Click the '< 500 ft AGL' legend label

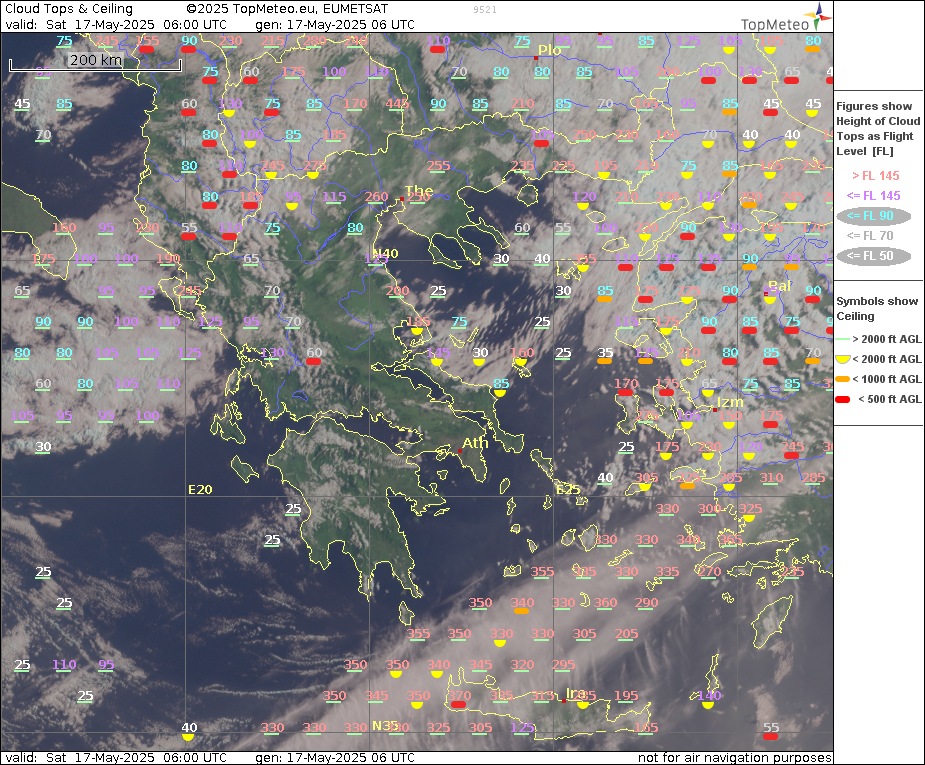coord(890,399)
